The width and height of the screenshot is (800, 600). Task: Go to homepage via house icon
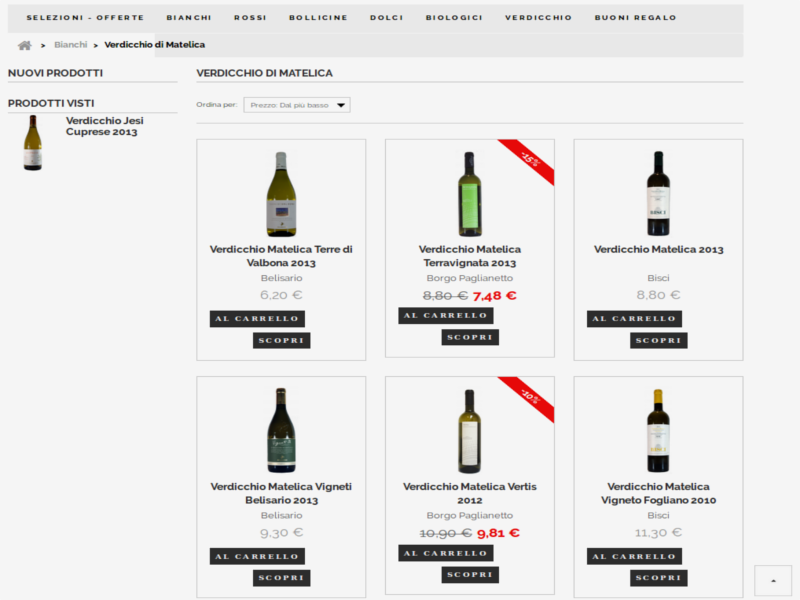(24, 45)
